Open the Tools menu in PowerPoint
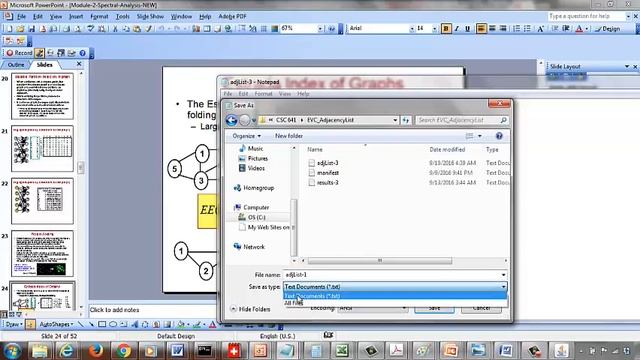 tap(122, 17)
